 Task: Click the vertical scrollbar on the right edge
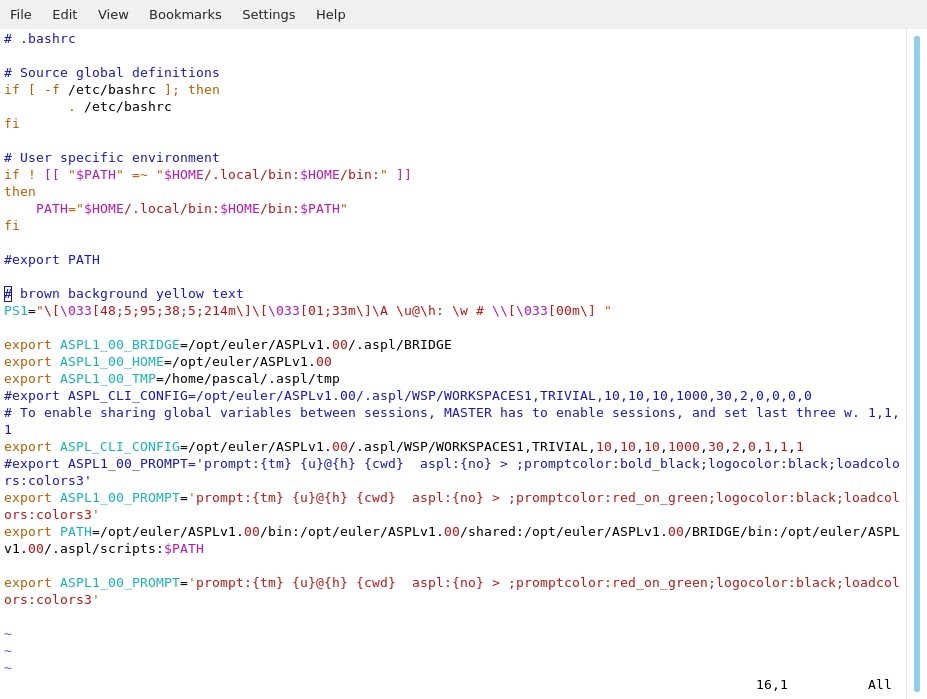point(916,360)
